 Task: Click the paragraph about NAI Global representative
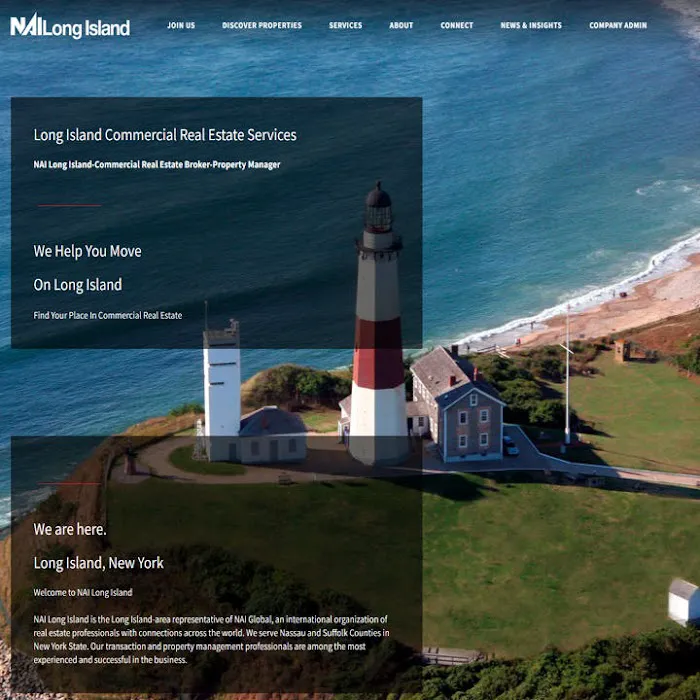(x=211, y=639)
